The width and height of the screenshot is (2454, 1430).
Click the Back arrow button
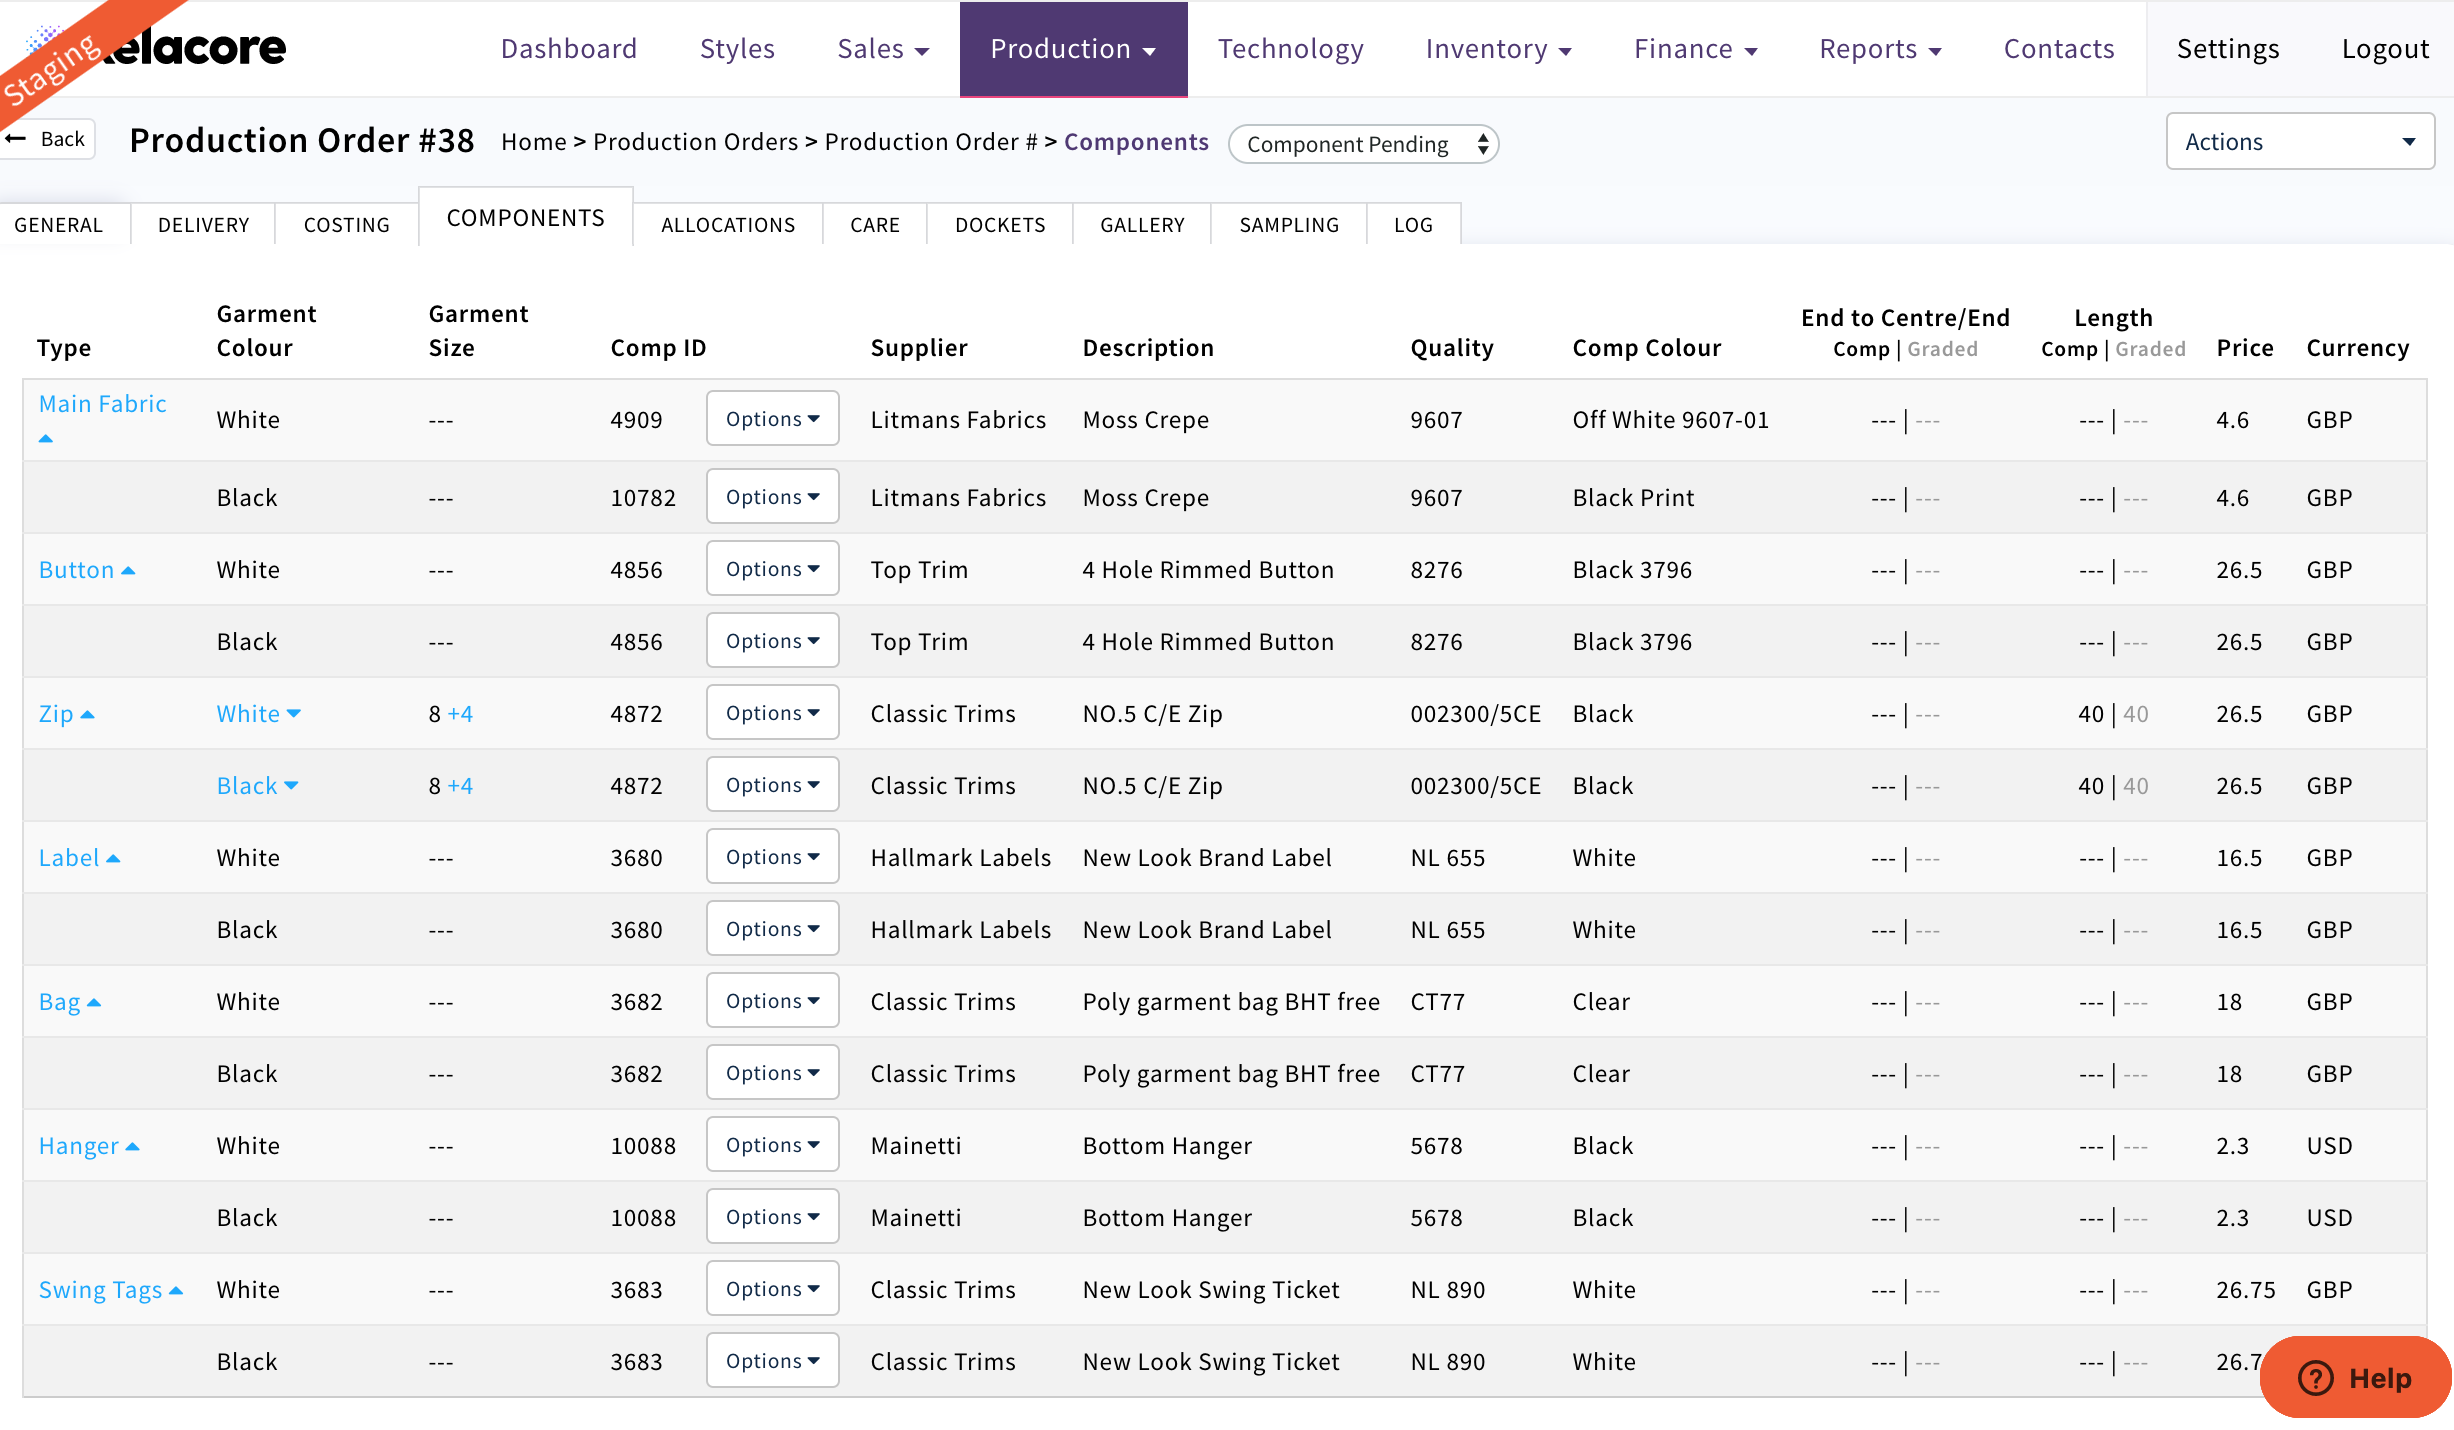48,139
